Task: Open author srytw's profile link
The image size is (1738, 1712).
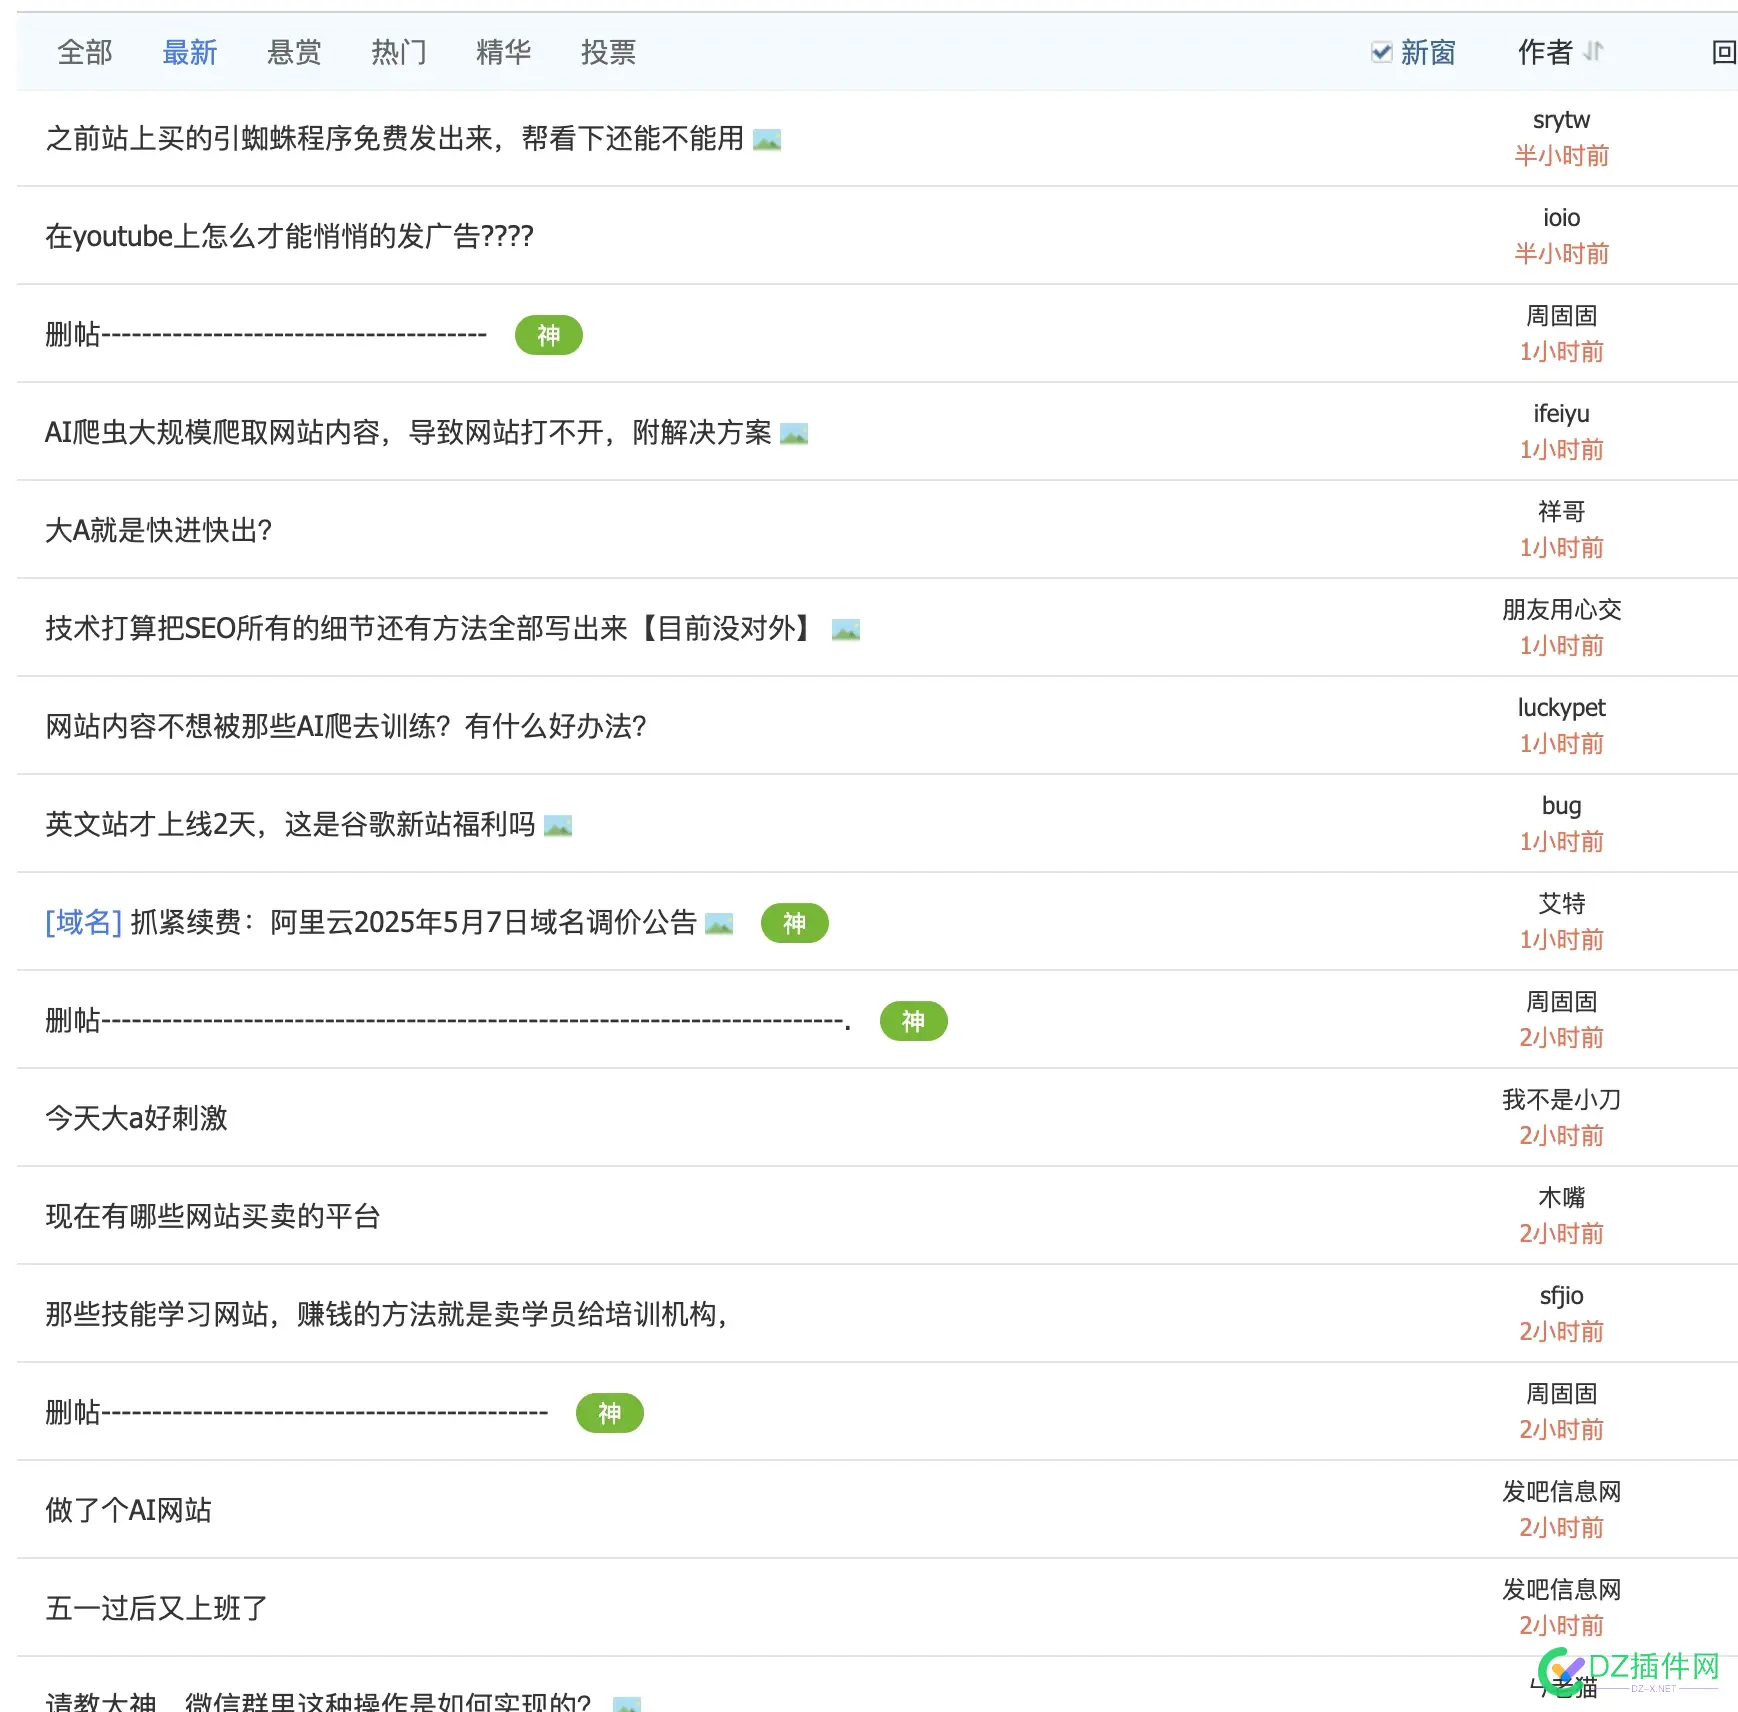Action: pos(1562,119)
